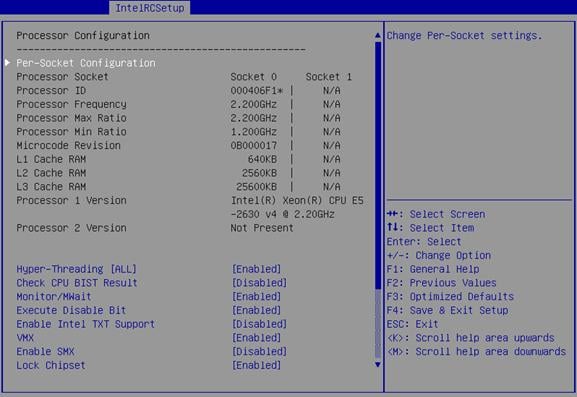Click the L2 Cache RAM 2560KB value
This screenshot has width=577, height=397.
(x=259, y=173)
